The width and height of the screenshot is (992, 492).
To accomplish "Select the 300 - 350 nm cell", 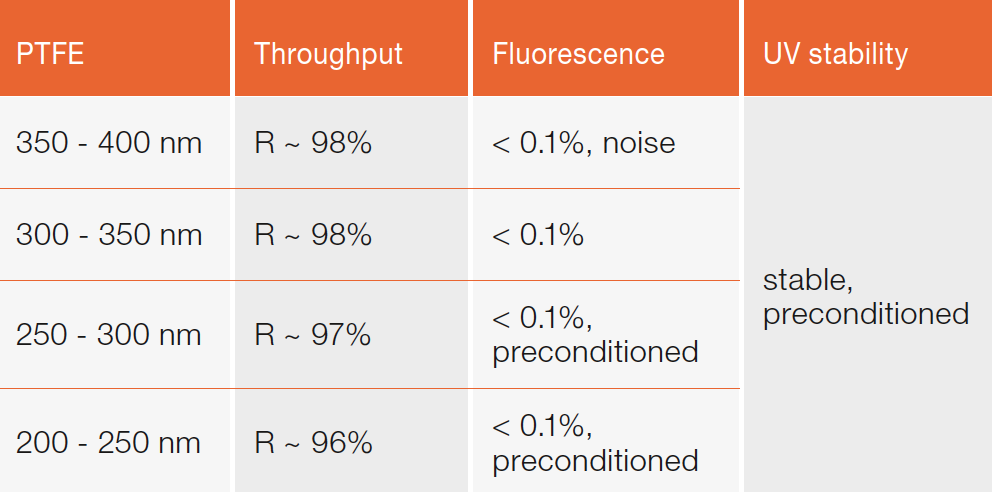I will click(109, 235).
